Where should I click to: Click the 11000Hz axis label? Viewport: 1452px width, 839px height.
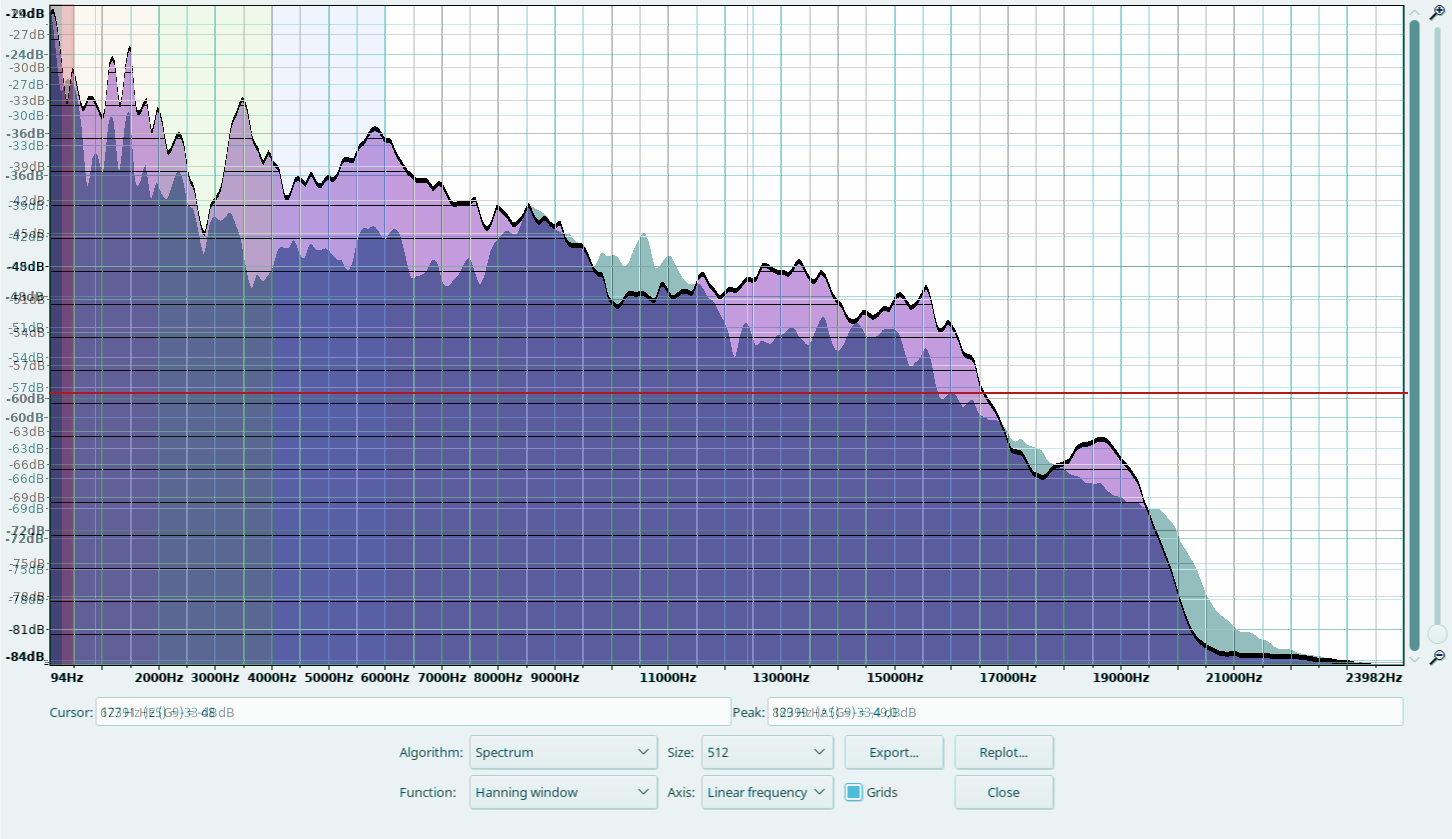pyautogui.click(x=668, y=677)
